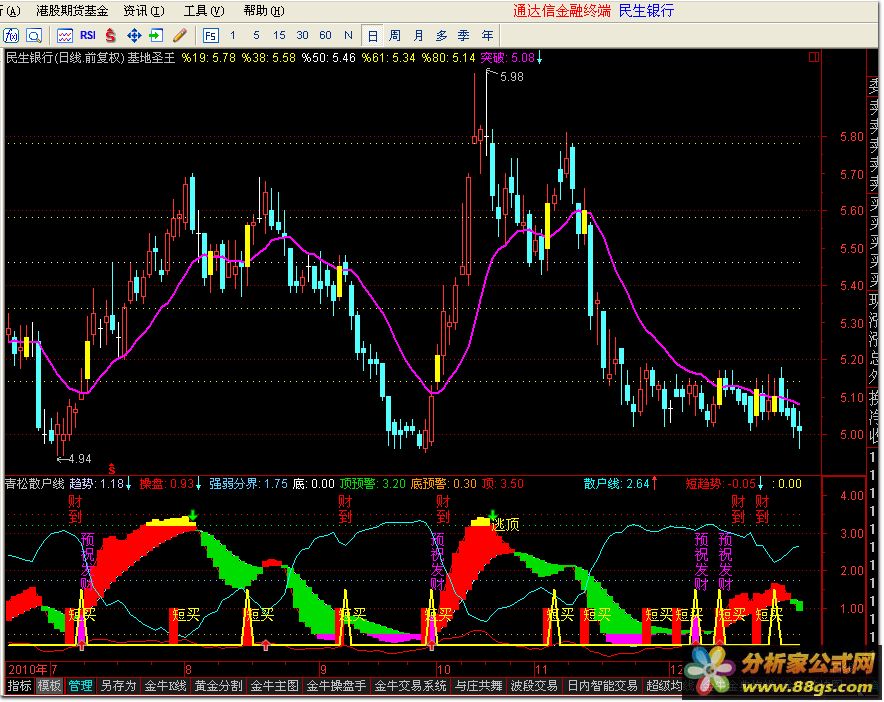Switch to 60-minute period
This screenshot has height=702, width=884.
325,36
